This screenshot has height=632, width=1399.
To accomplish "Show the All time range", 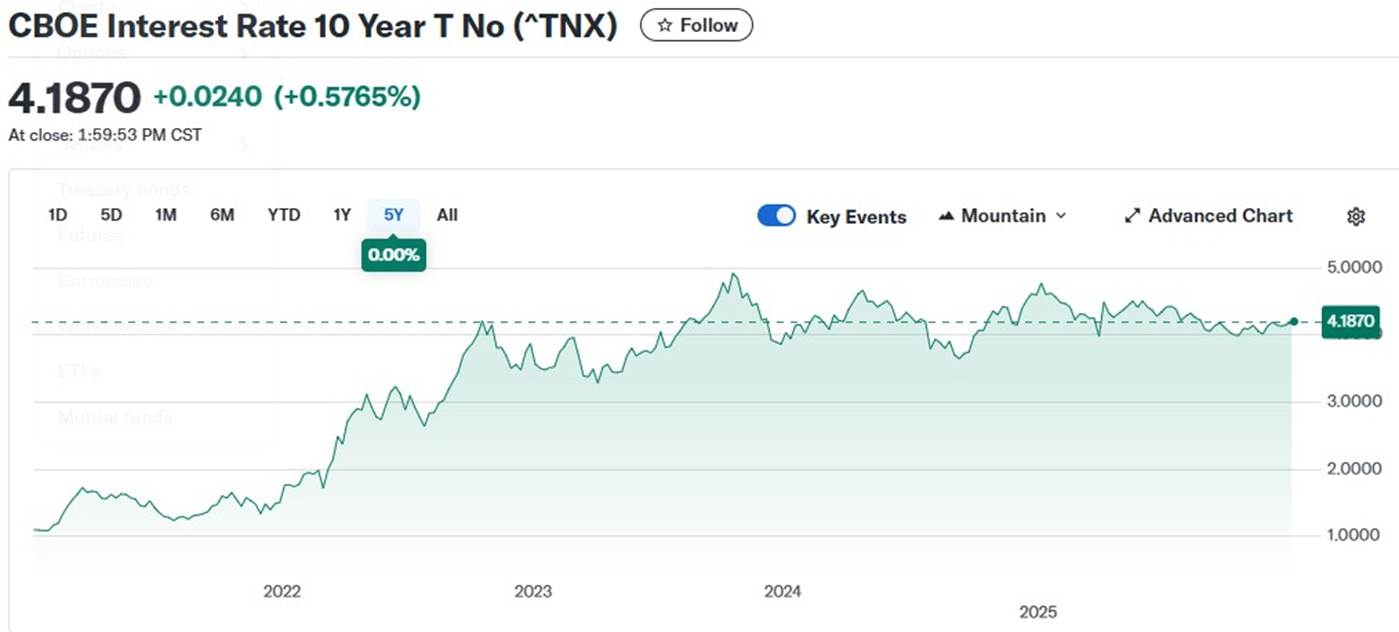I will 447,215.
